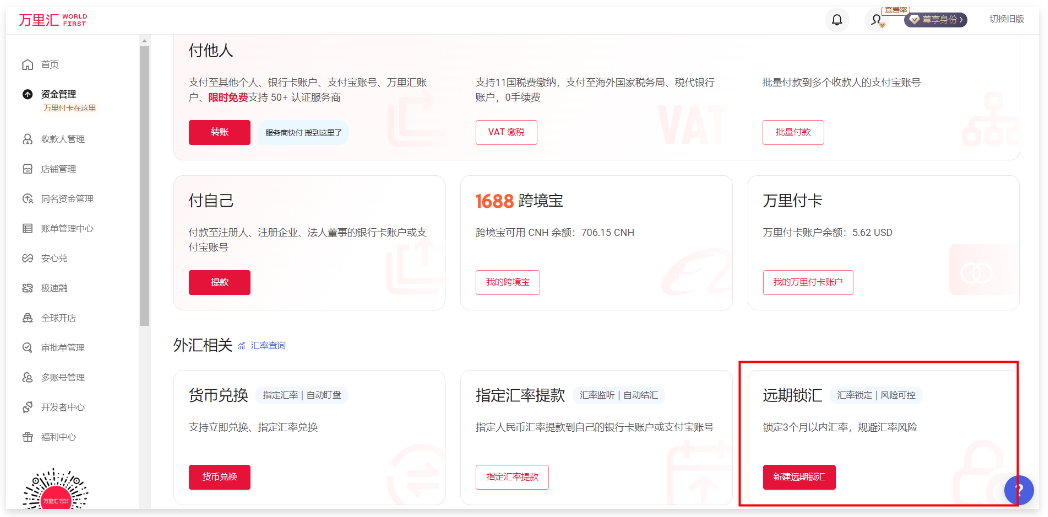Click the 多账号管理 users icon

[27, 377]
